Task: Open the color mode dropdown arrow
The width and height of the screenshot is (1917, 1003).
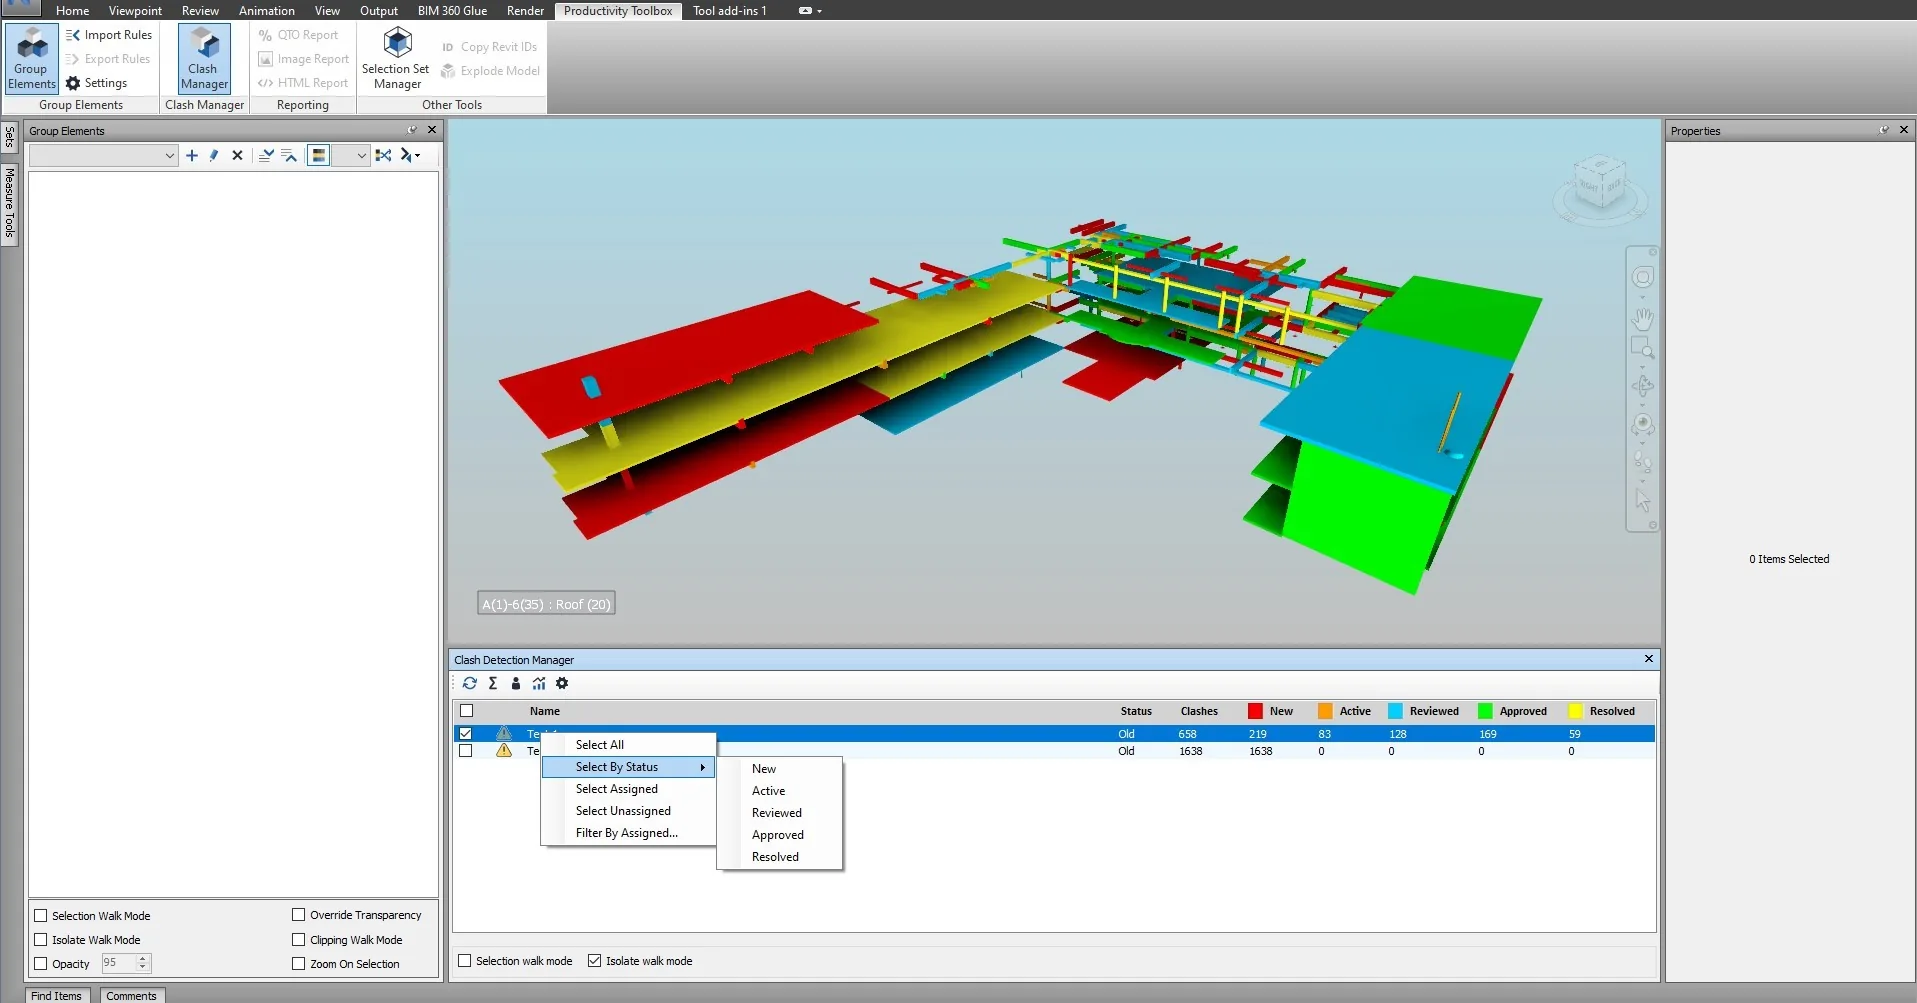Action: click(x=361, y=155)
